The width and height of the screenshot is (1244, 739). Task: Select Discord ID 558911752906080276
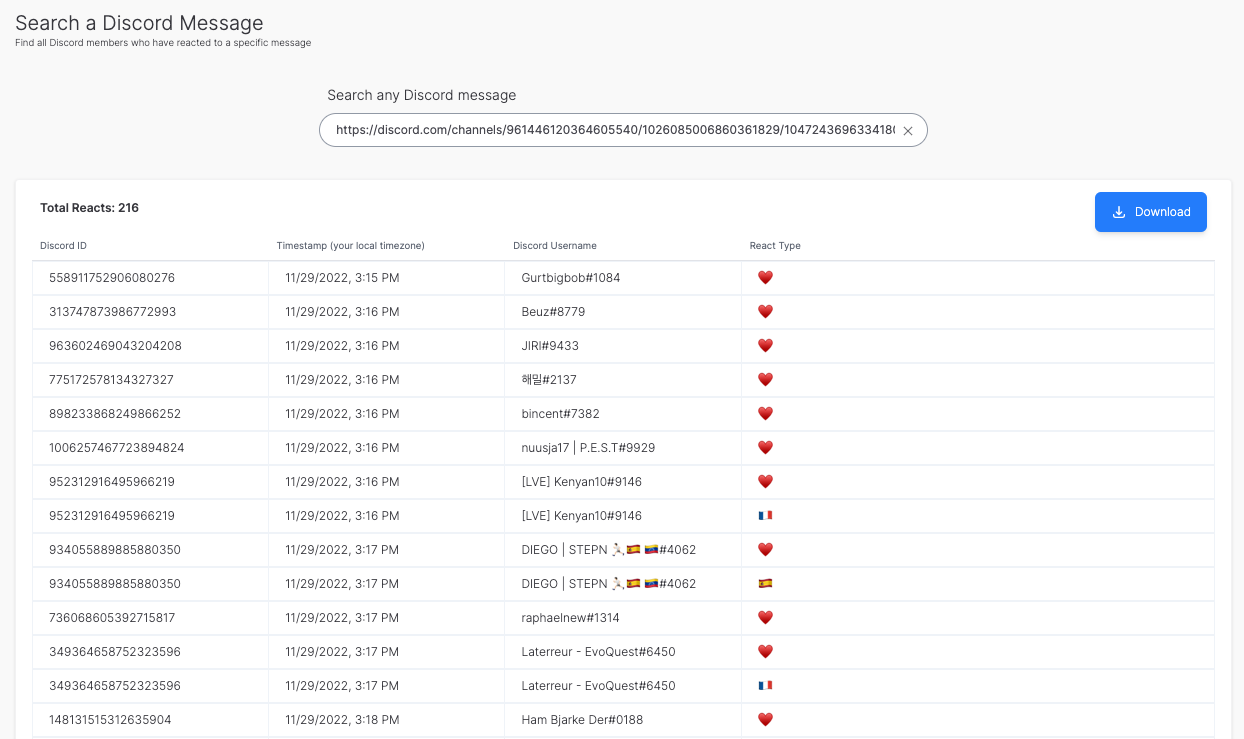coord(112,278)
